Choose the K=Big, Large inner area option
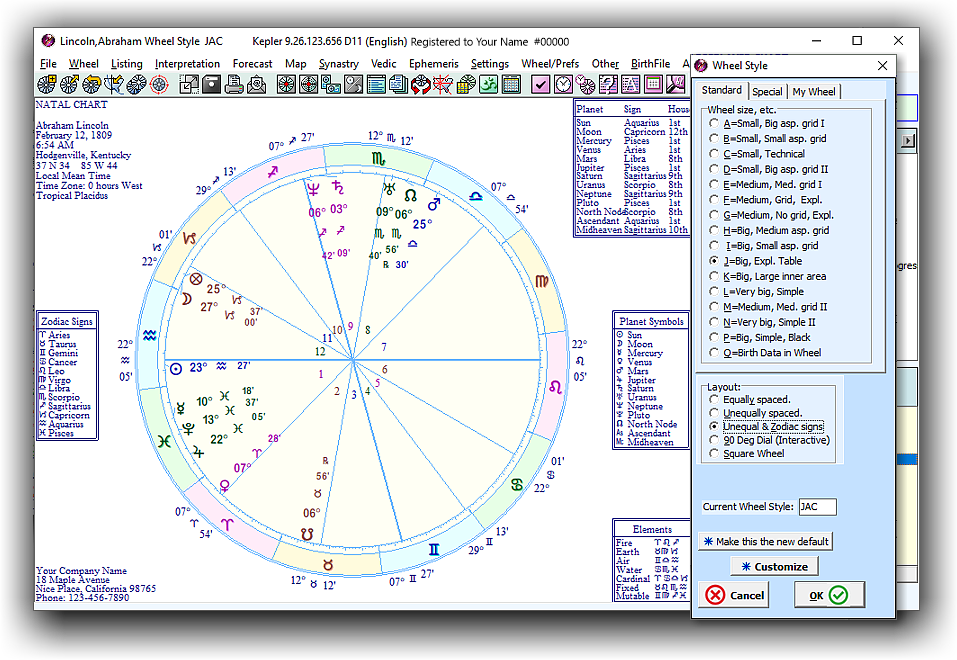This screenshot has height=660, width=957. click(x=713, y=276)
